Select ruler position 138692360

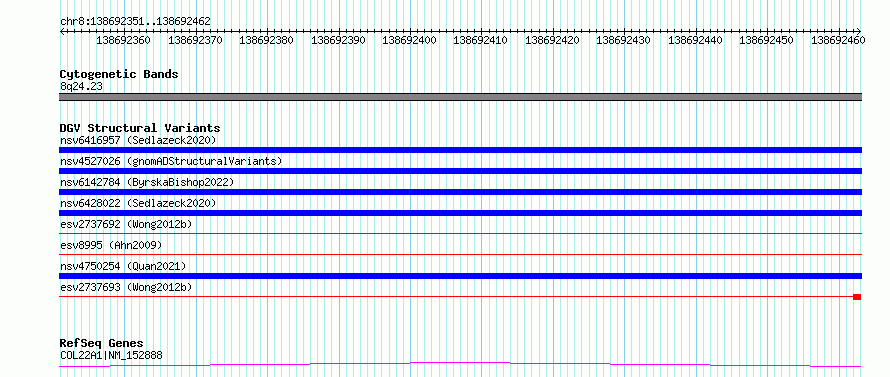pos(124,40)
